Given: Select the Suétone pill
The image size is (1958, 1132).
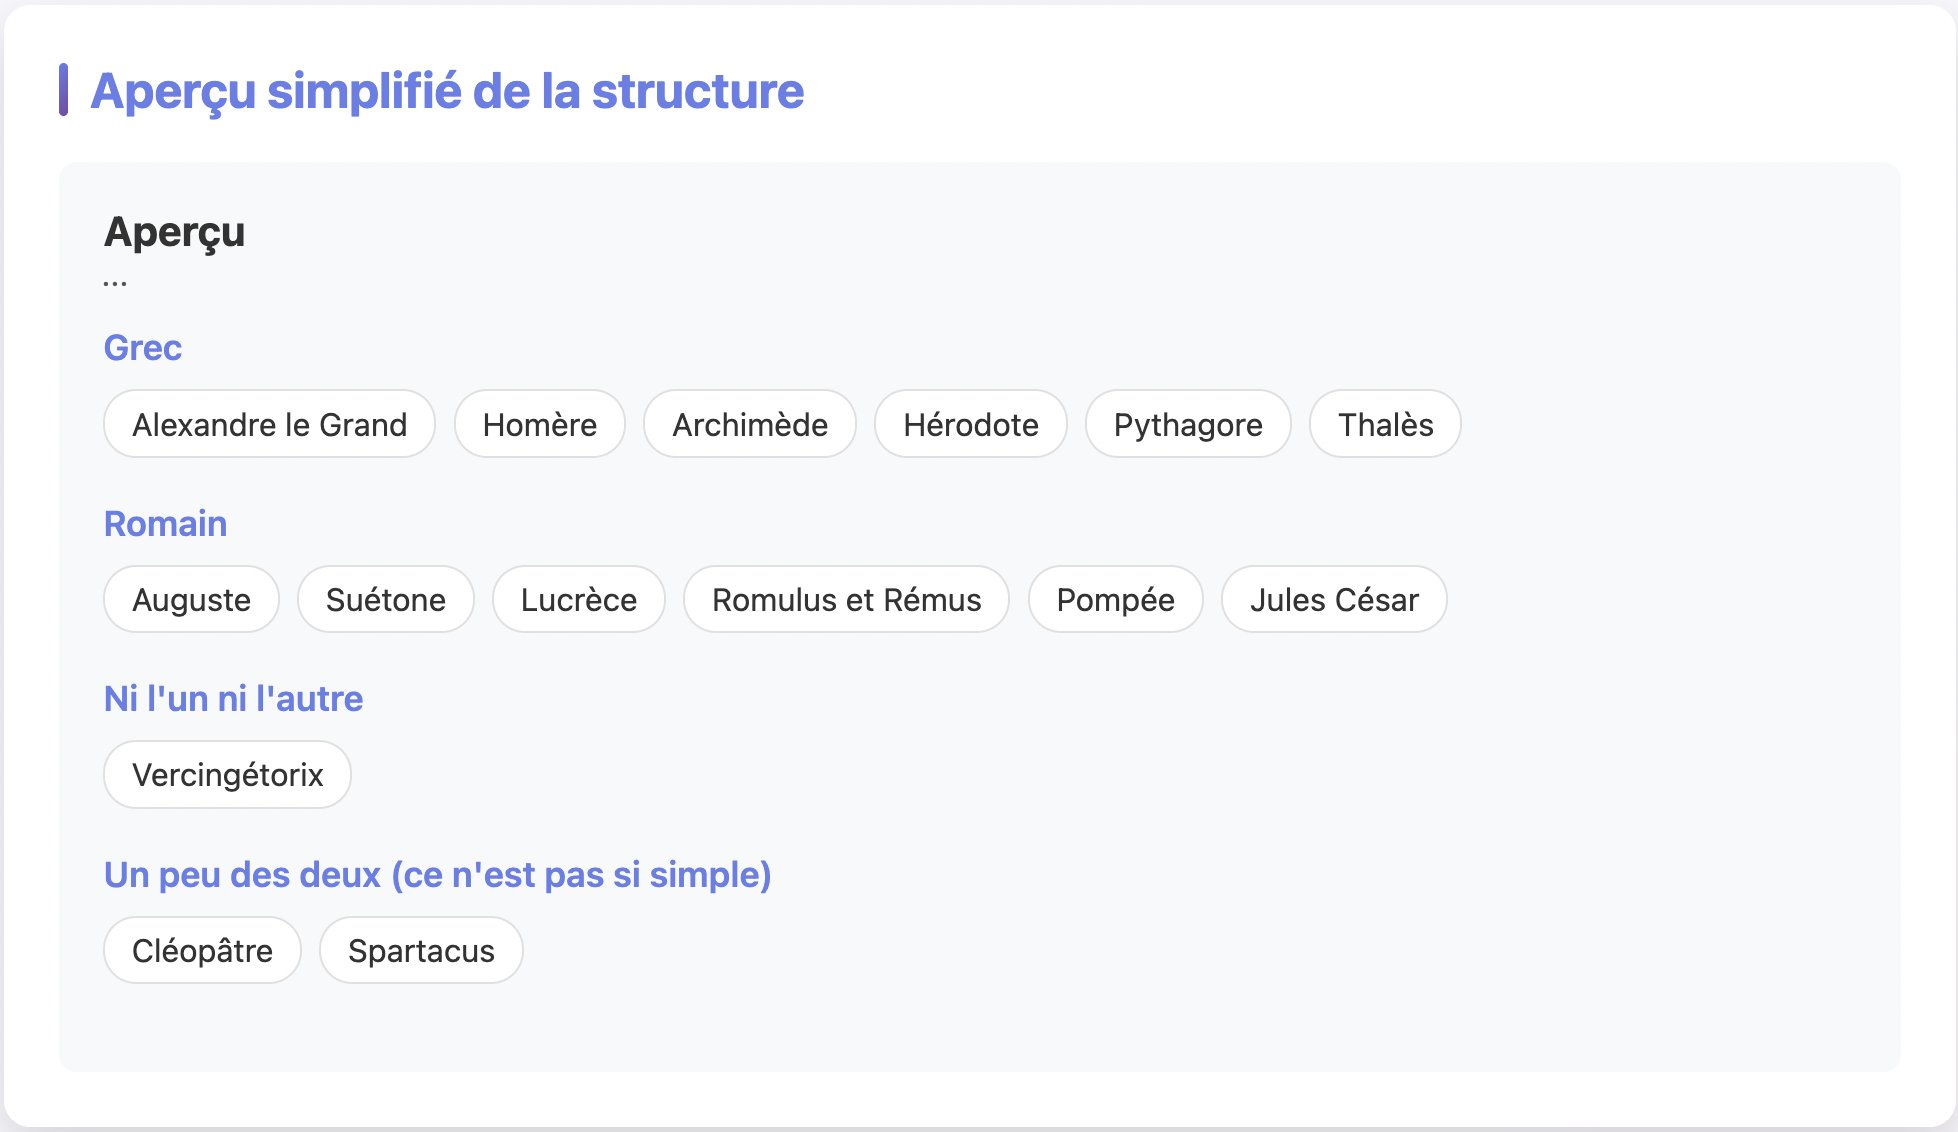Looking at the screenshot, I should tap(385, 599).
